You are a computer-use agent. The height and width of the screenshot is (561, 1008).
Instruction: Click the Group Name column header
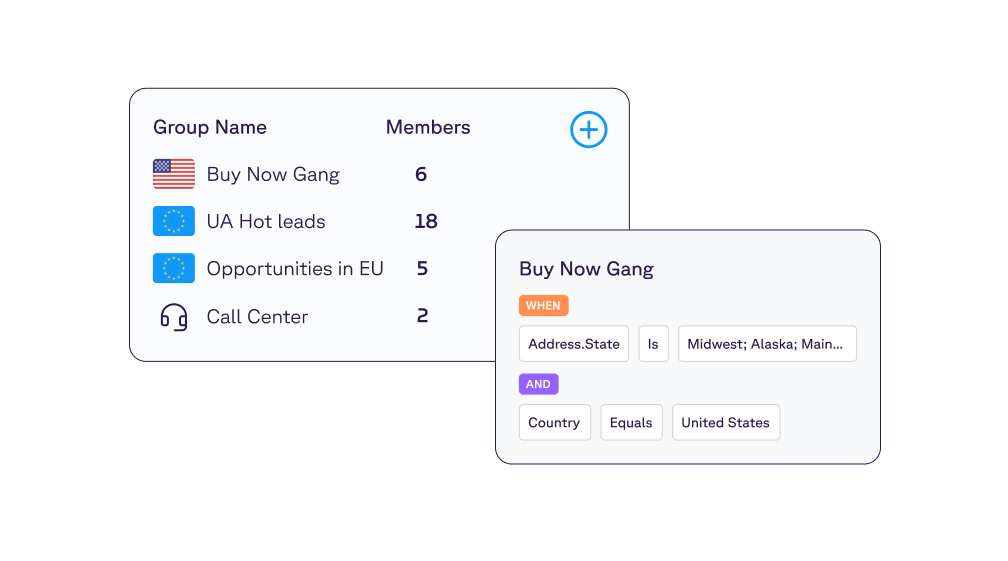[210, 127]
